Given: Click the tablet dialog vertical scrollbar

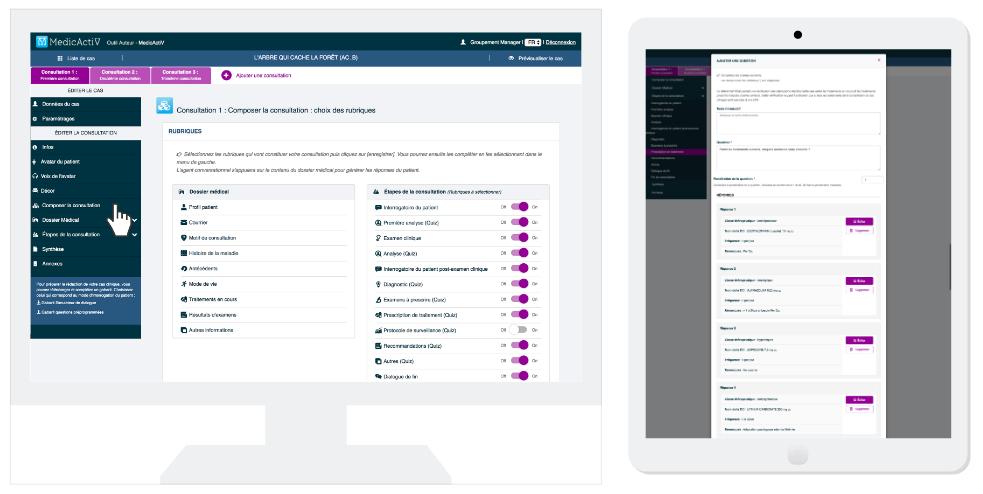Looking at the screenshot, I should point(950,266).
